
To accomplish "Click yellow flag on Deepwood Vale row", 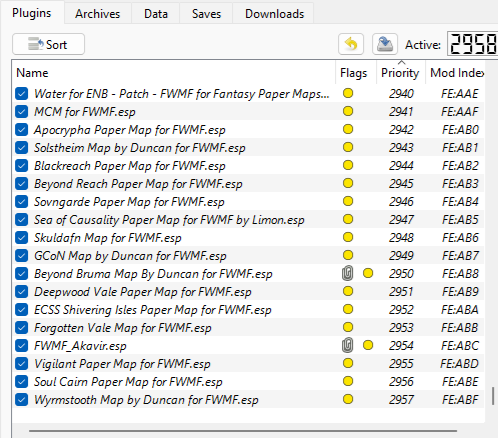I will click(x=348, y=291).
